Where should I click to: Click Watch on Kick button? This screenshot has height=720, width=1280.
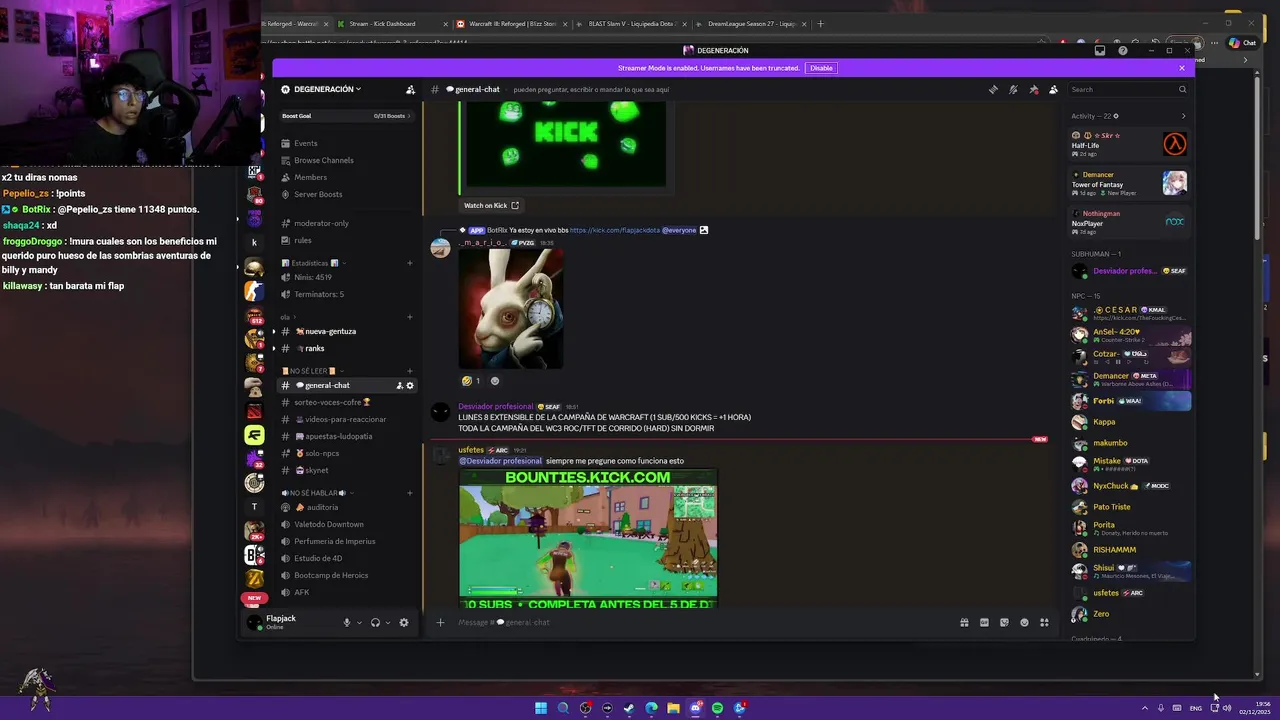tap(491, 205)
